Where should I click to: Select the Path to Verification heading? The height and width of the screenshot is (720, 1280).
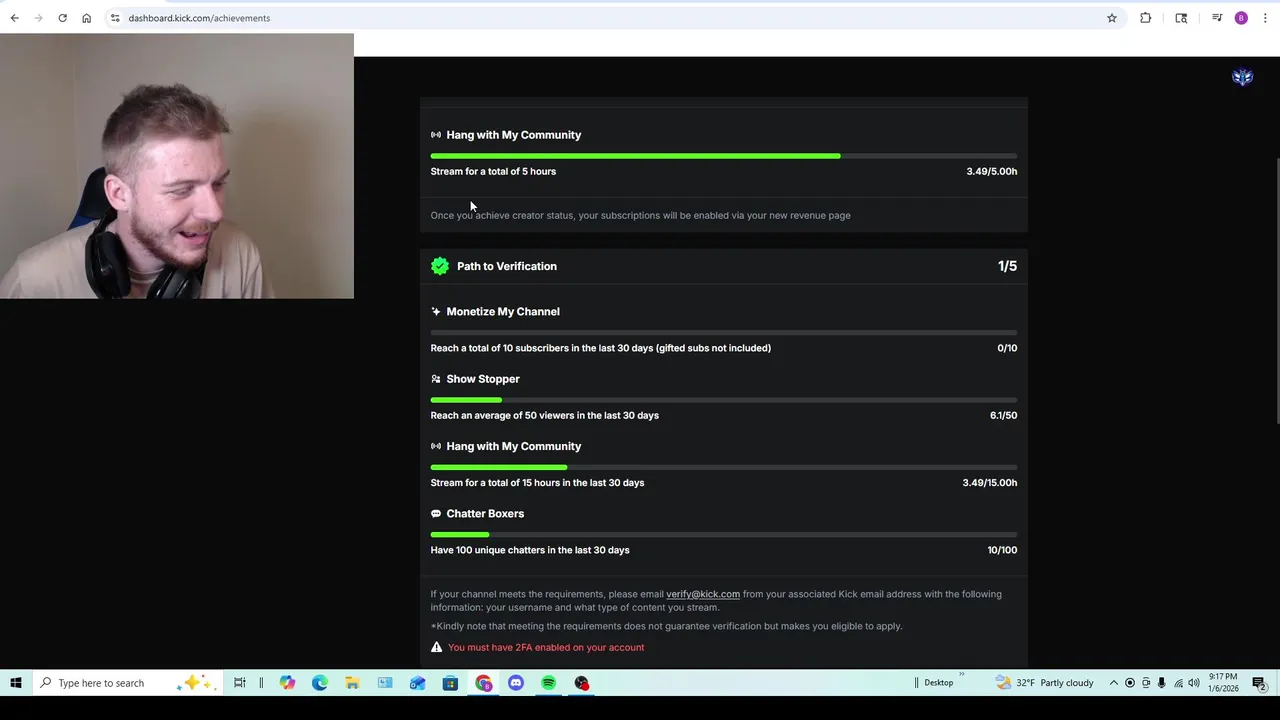(x=507, y=266)
